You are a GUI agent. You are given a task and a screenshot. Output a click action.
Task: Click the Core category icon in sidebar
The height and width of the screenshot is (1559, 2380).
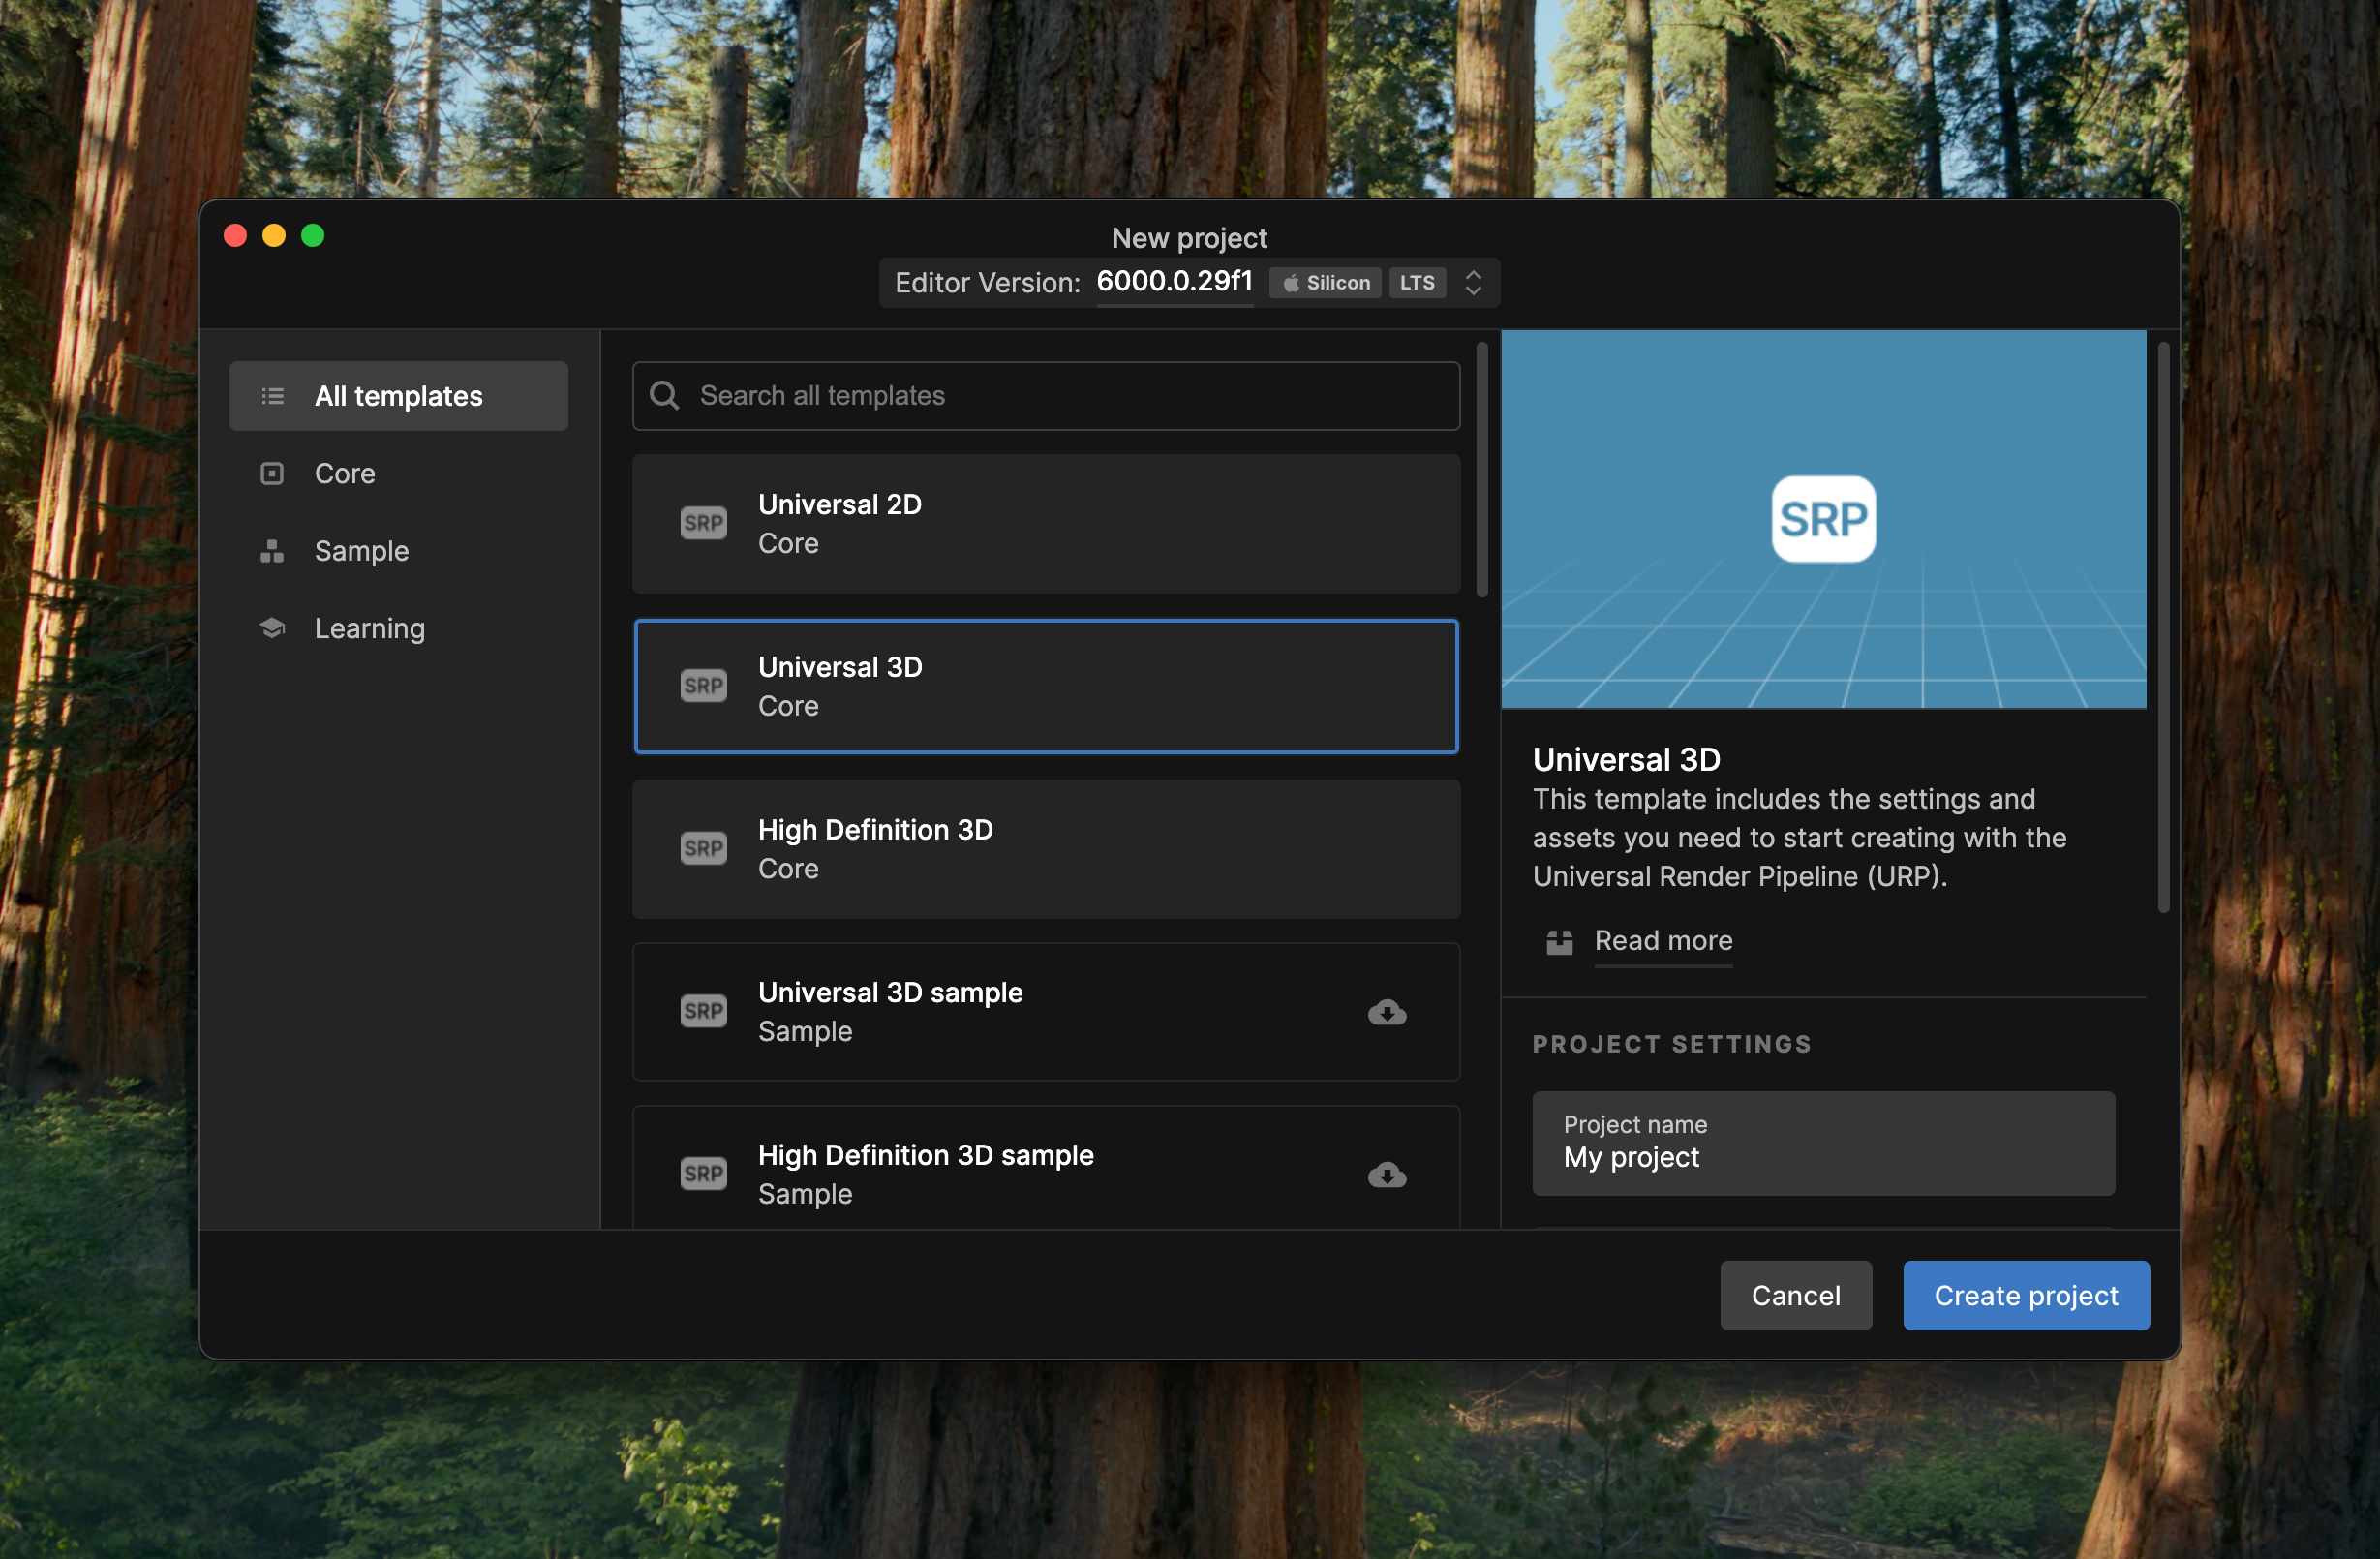(272, 473)
